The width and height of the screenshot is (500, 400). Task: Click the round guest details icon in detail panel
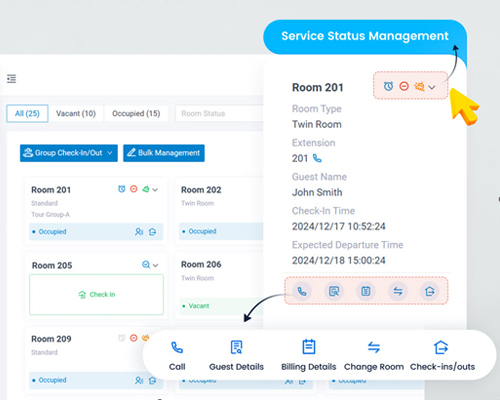point(334,291)
